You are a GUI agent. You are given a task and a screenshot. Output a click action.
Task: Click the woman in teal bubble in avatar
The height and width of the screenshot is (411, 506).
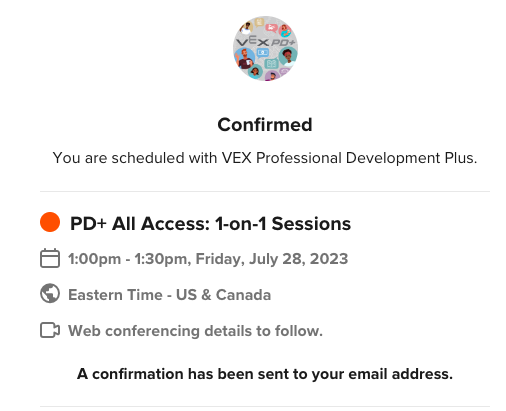(x=288, y=56)
